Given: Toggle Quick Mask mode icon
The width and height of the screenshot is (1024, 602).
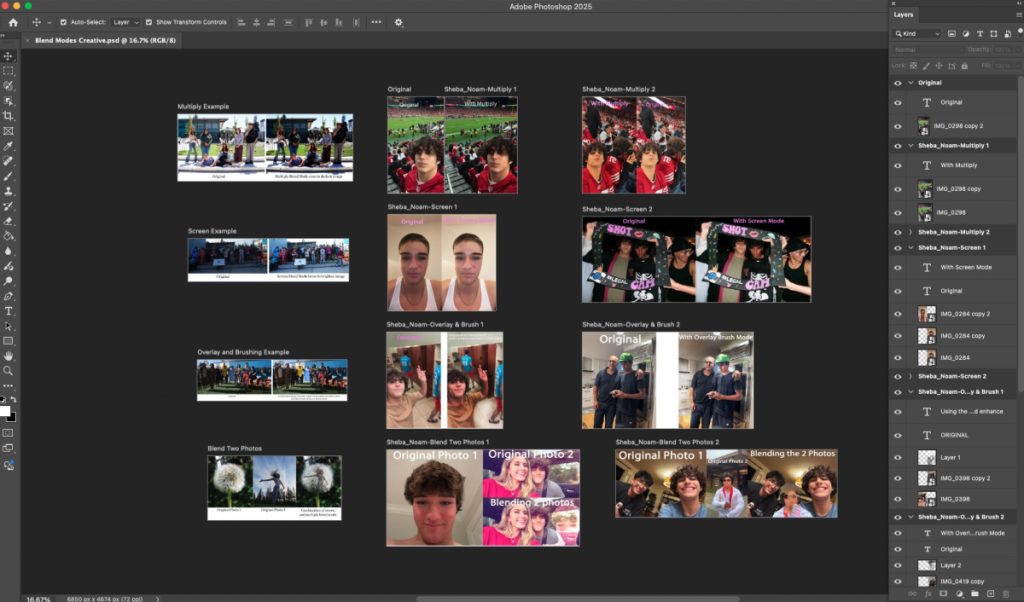Looking at the screenshot, I should point(8,433).
